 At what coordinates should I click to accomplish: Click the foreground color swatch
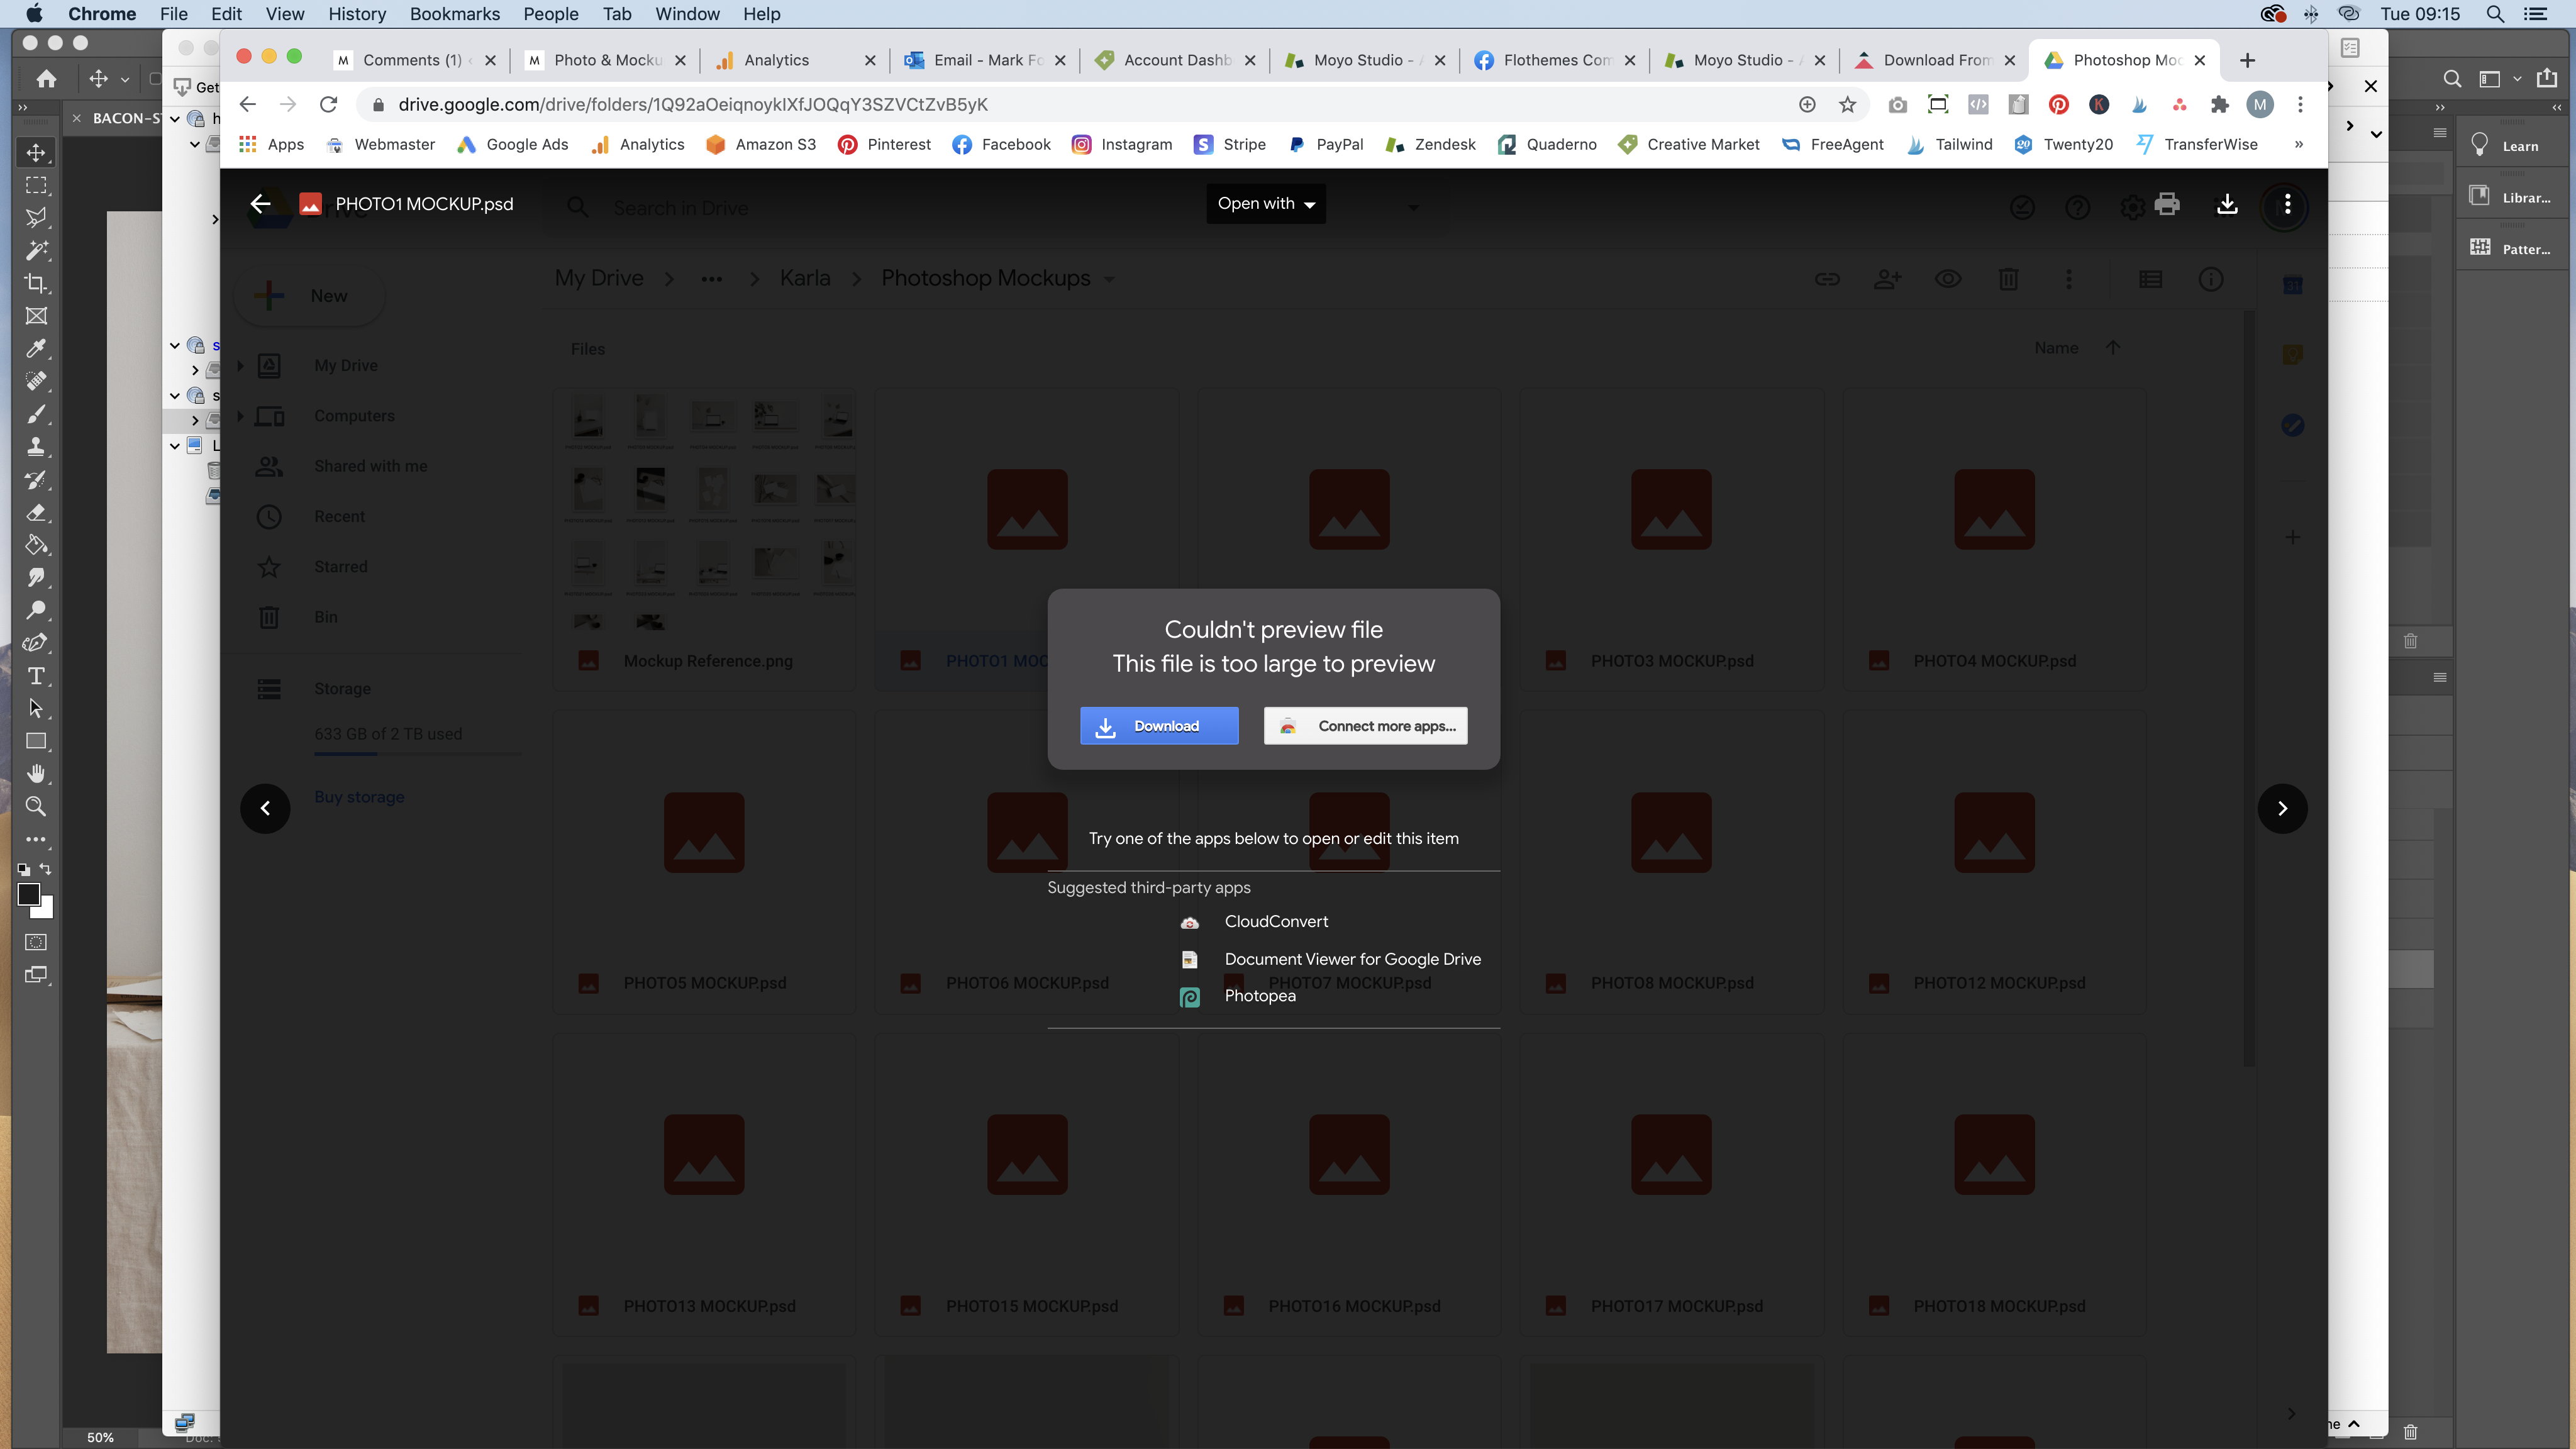pos(28,894)
